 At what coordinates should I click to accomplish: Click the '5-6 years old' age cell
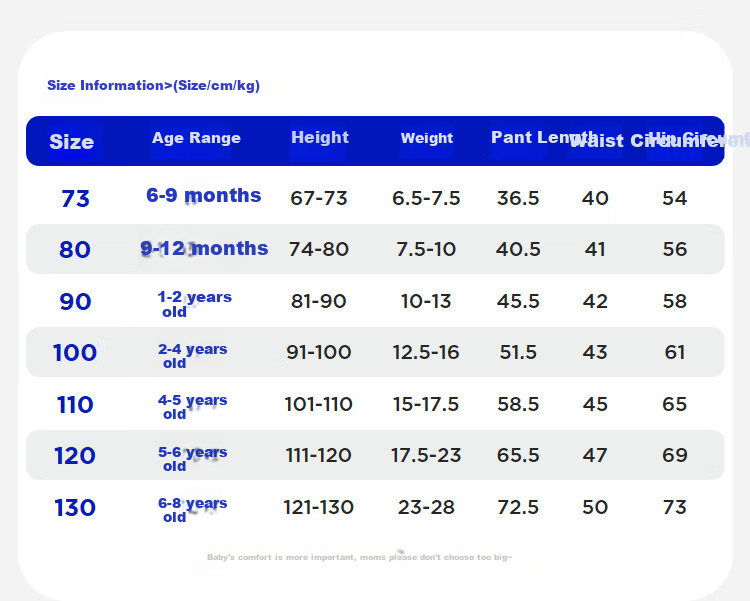(193, 459)
